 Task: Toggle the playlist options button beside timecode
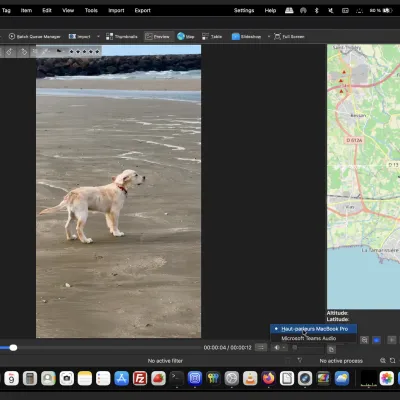pos(261,348)
